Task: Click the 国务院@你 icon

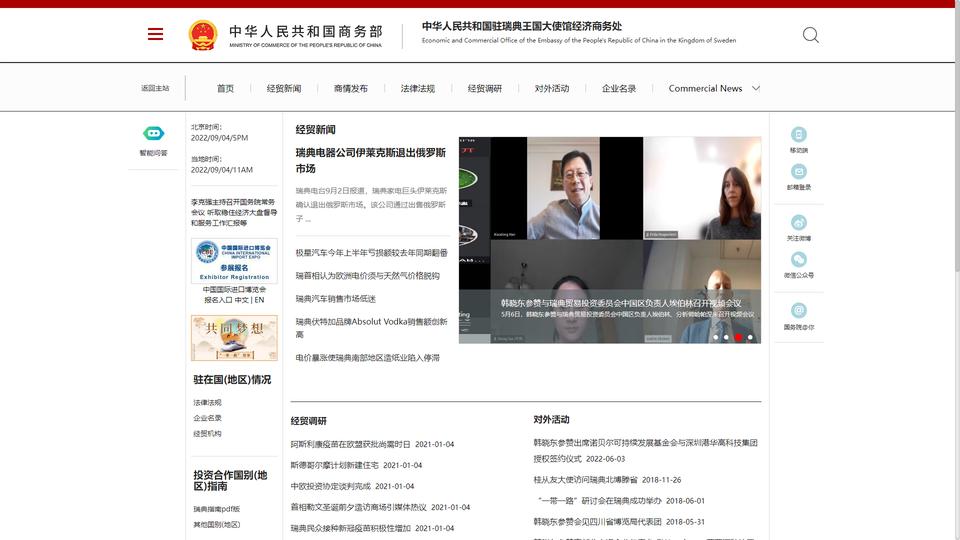Action: (798, 310)
